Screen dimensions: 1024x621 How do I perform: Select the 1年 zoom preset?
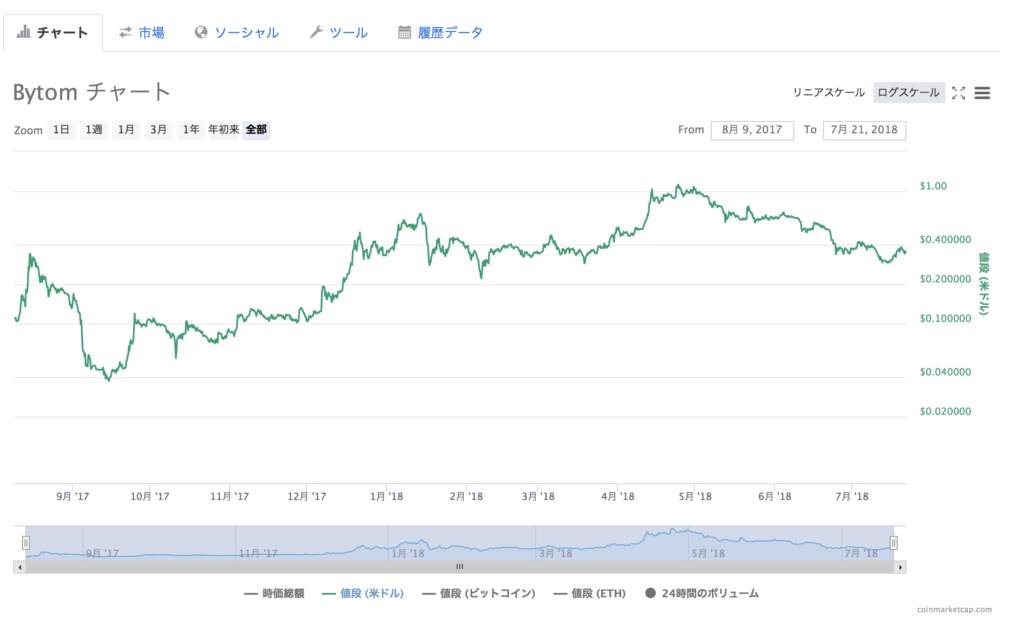coord(190,130)
